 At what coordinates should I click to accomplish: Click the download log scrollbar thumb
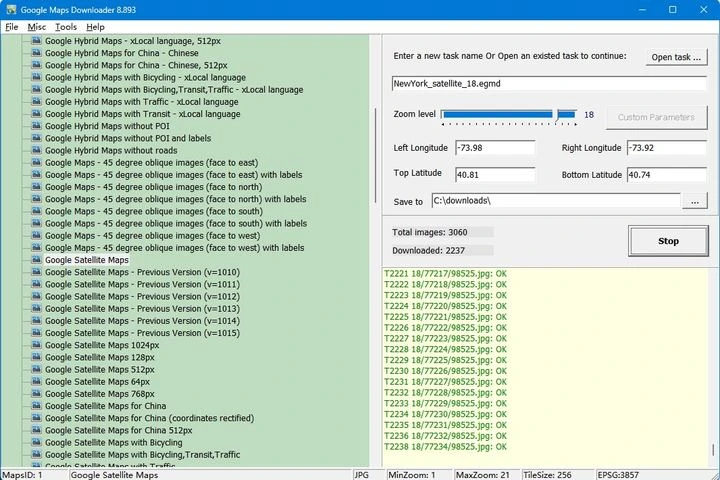(x=713, y=450)
